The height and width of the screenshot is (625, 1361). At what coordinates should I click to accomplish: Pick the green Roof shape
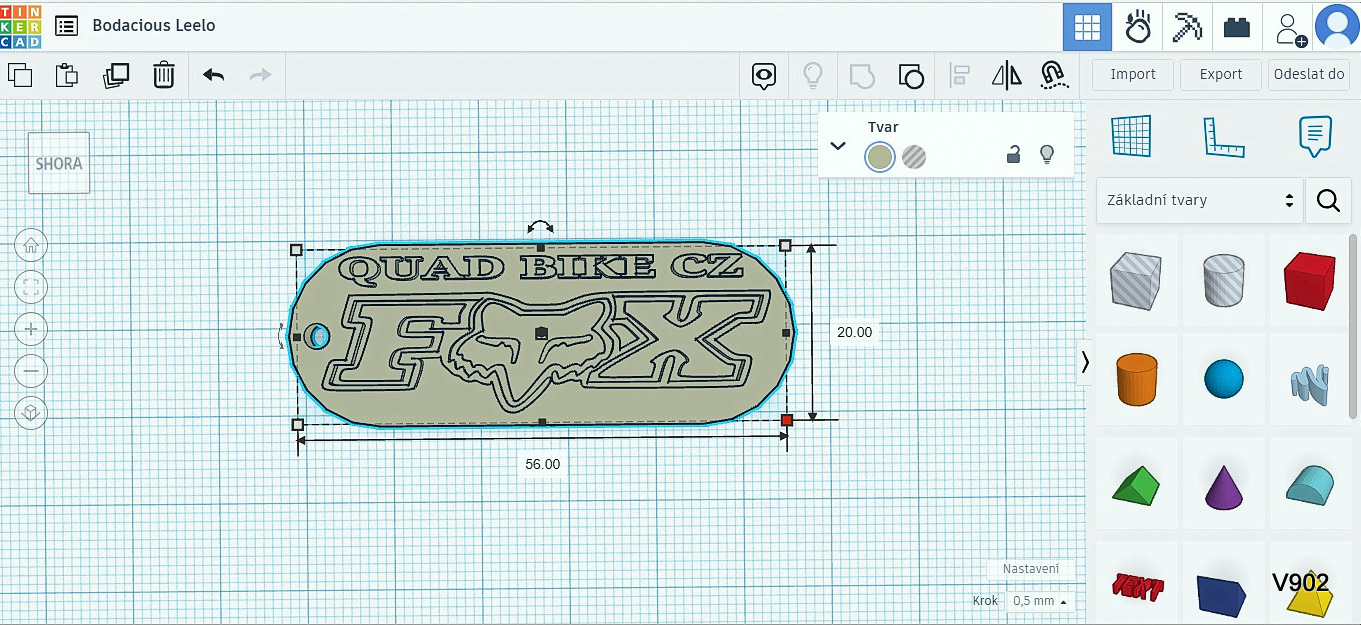1135,486
